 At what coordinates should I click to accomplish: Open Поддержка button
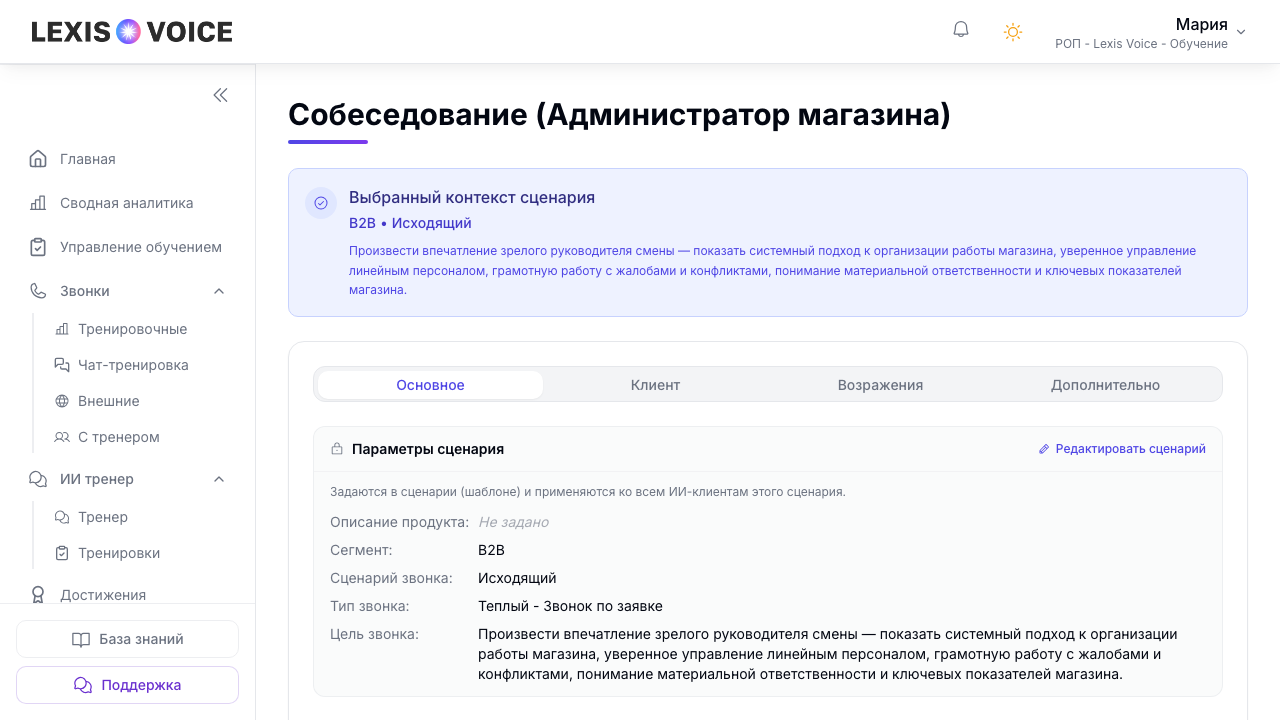(x=127, y=685)
